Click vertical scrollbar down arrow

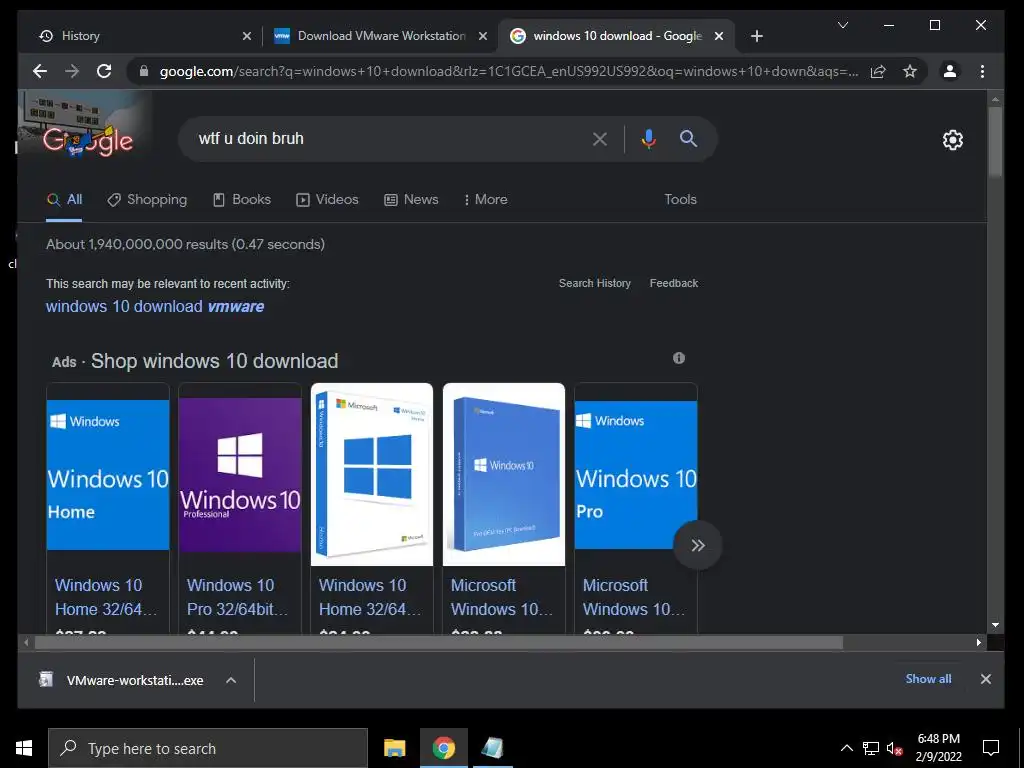[x=995, y=625]
